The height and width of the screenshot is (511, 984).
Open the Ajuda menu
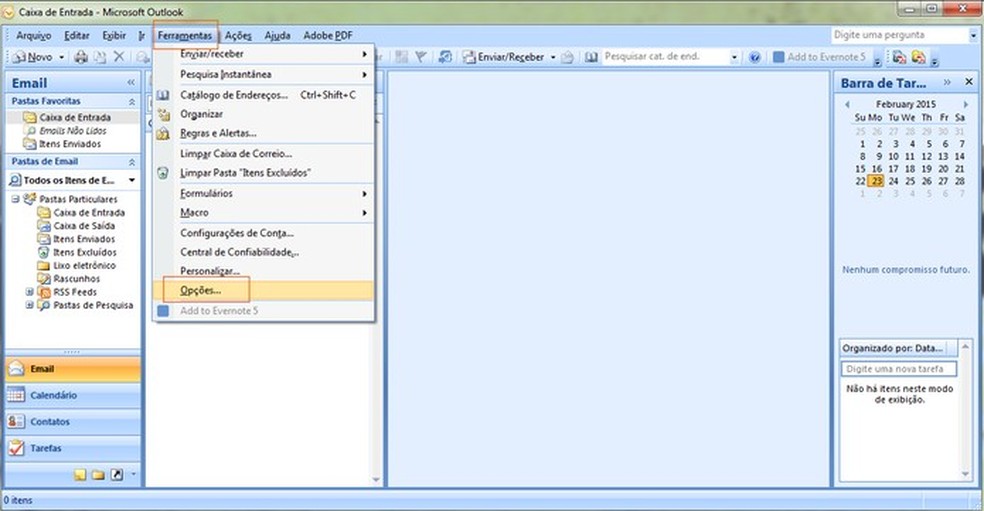tap(277, 36)
